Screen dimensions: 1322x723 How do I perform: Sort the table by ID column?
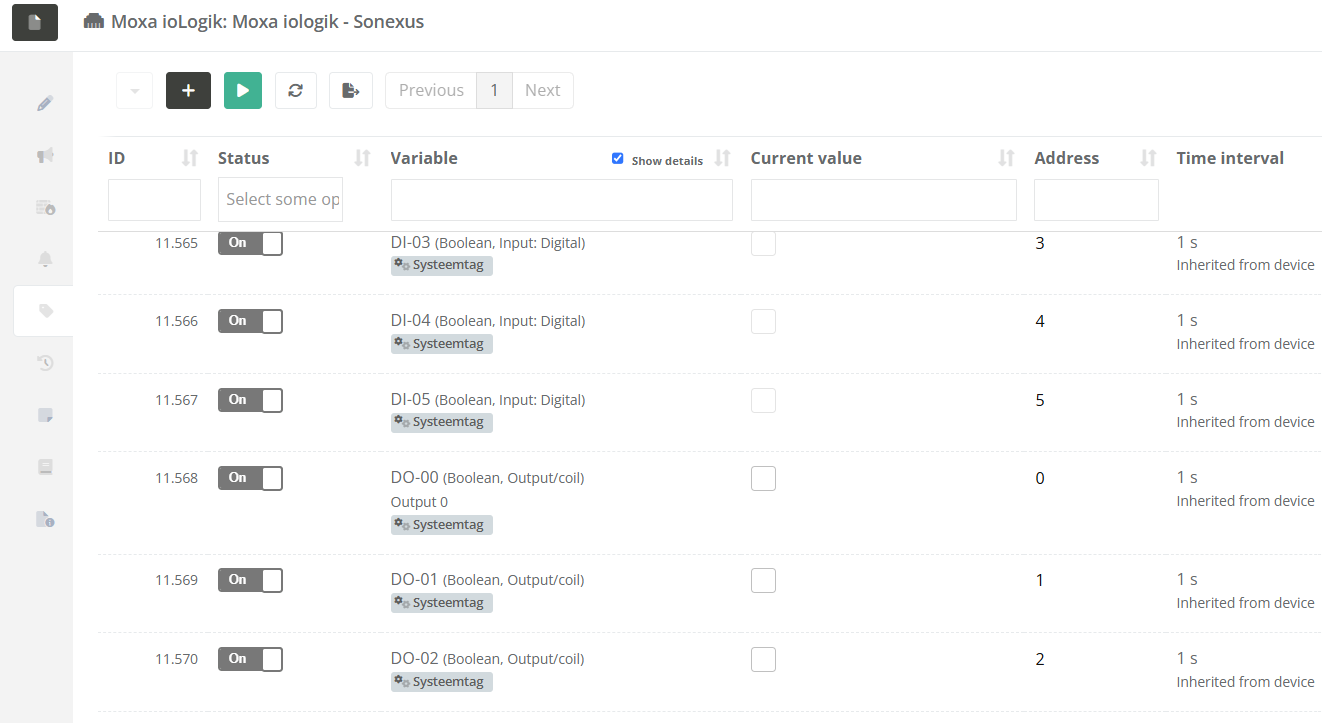189,158
